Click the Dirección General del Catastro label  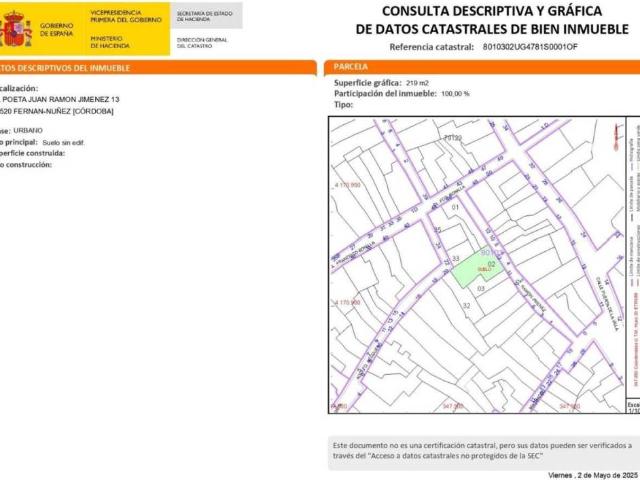click(201, 42)
